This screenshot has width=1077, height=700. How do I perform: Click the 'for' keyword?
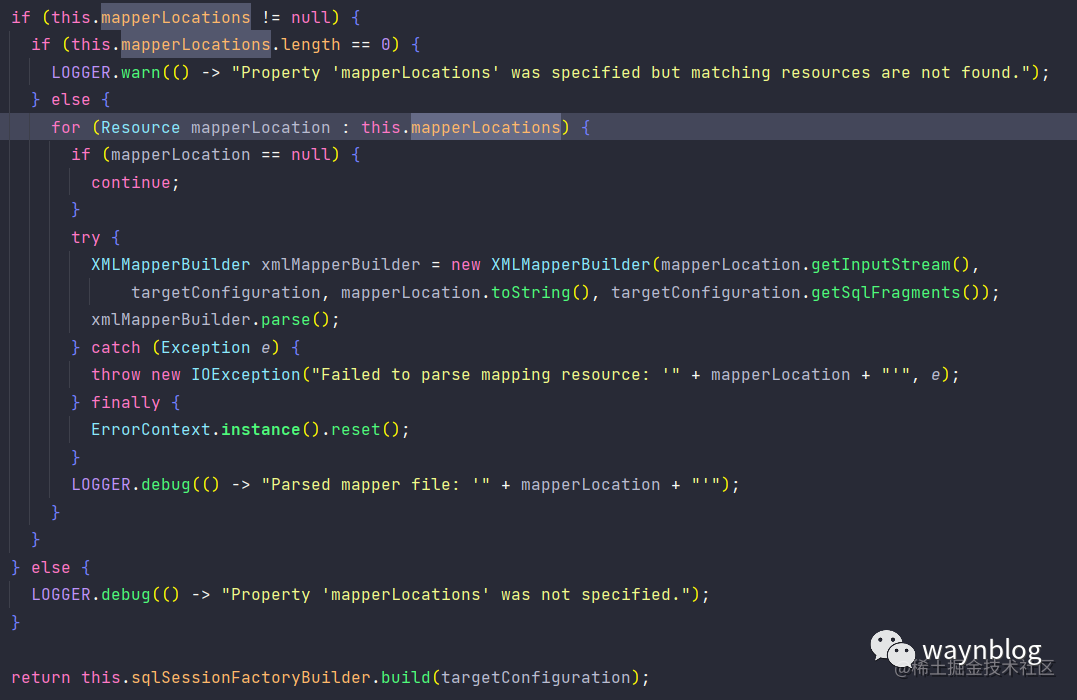[66, 127]
